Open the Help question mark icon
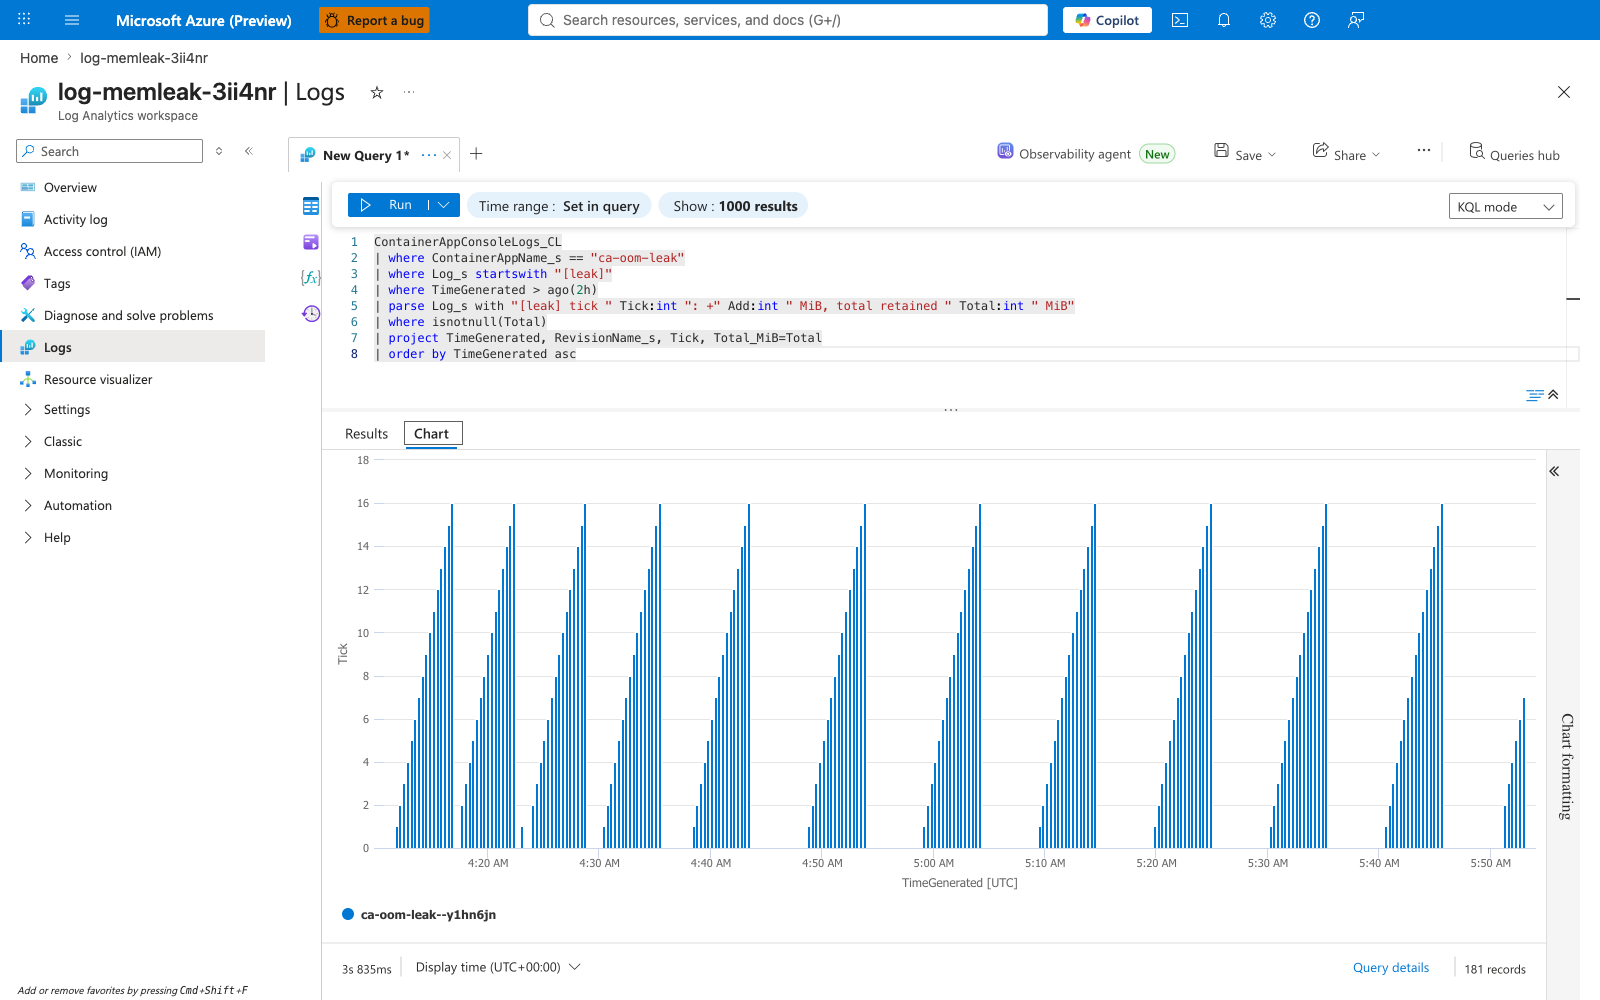1600x1000 pixels. pos(1312,20)
